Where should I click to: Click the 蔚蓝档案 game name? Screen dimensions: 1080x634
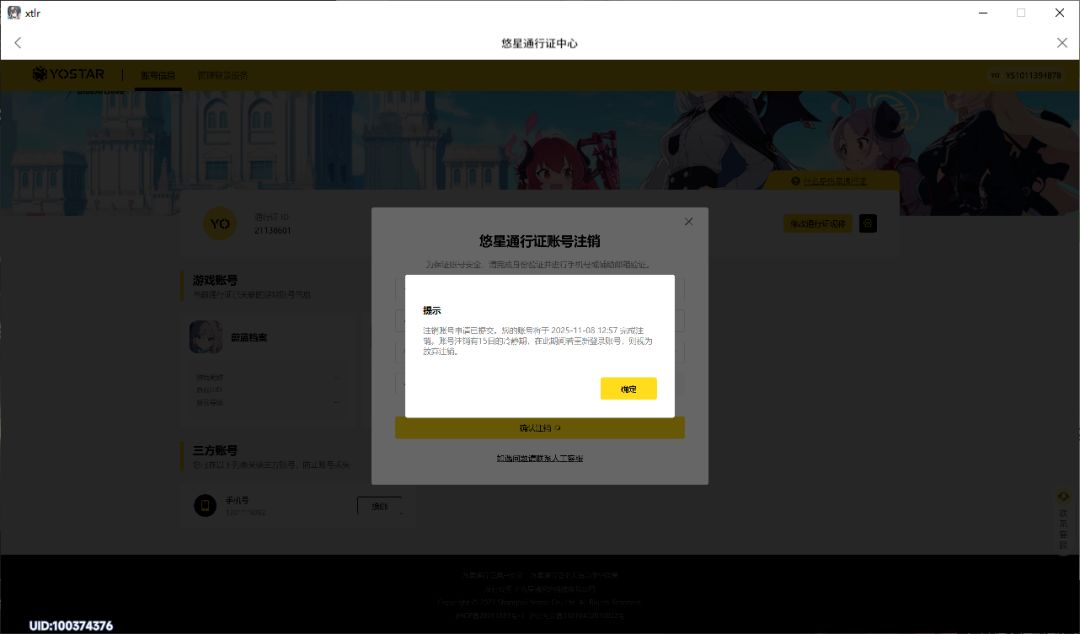coord(249,338)
